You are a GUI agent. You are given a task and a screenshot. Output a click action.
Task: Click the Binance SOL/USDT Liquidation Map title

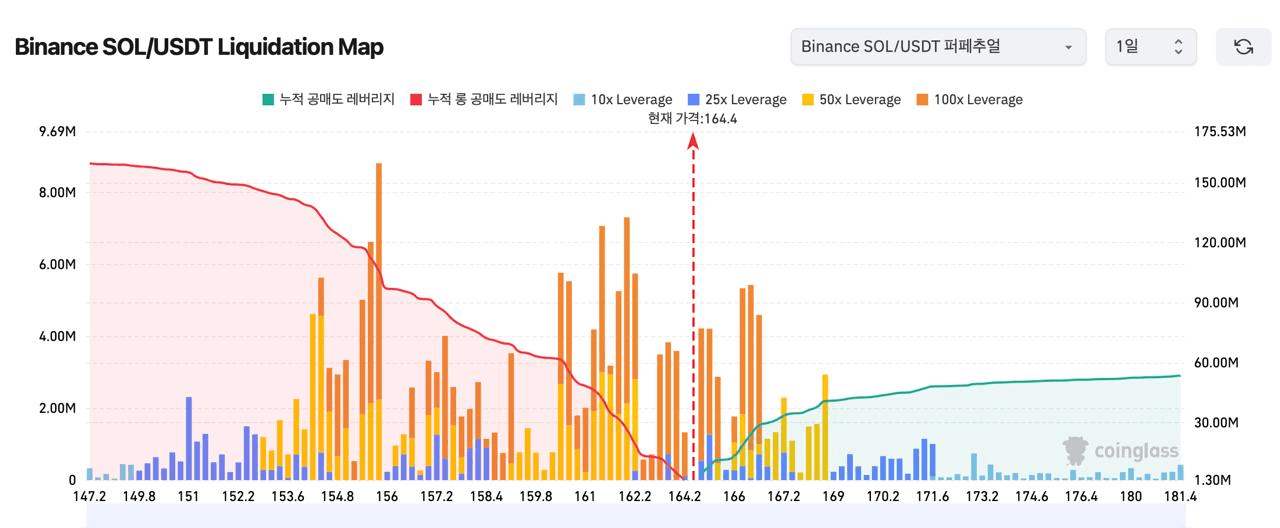199,46
